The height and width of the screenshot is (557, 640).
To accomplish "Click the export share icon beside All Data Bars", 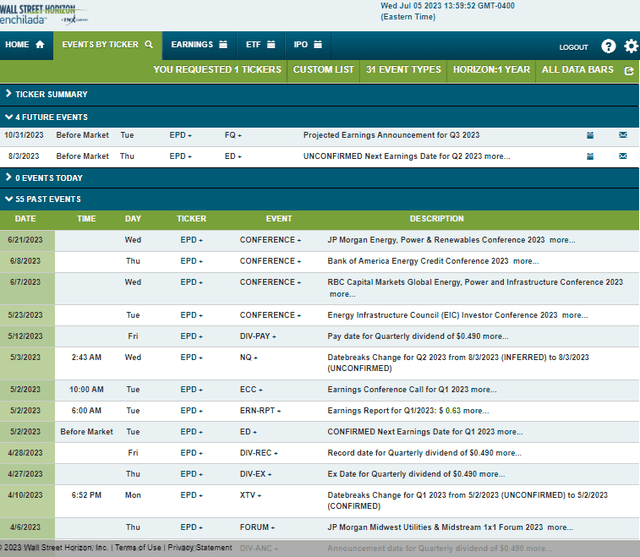I will [x=629, y=71].
